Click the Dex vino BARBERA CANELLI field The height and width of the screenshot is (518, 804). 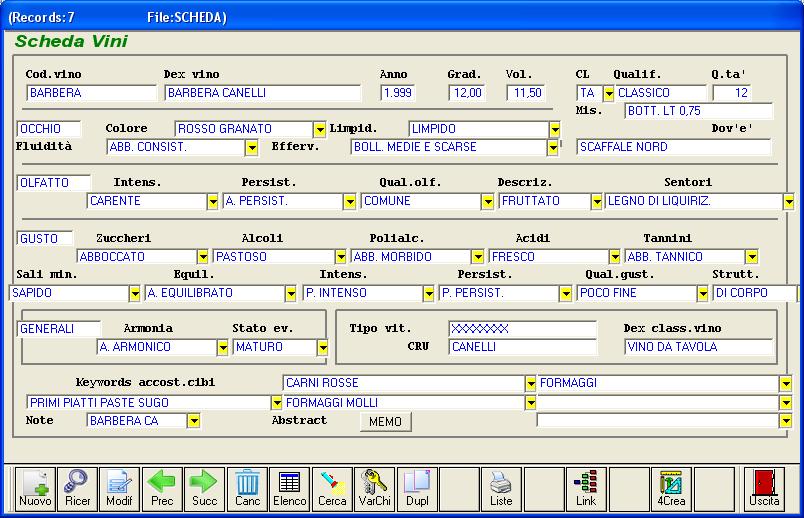263,93
